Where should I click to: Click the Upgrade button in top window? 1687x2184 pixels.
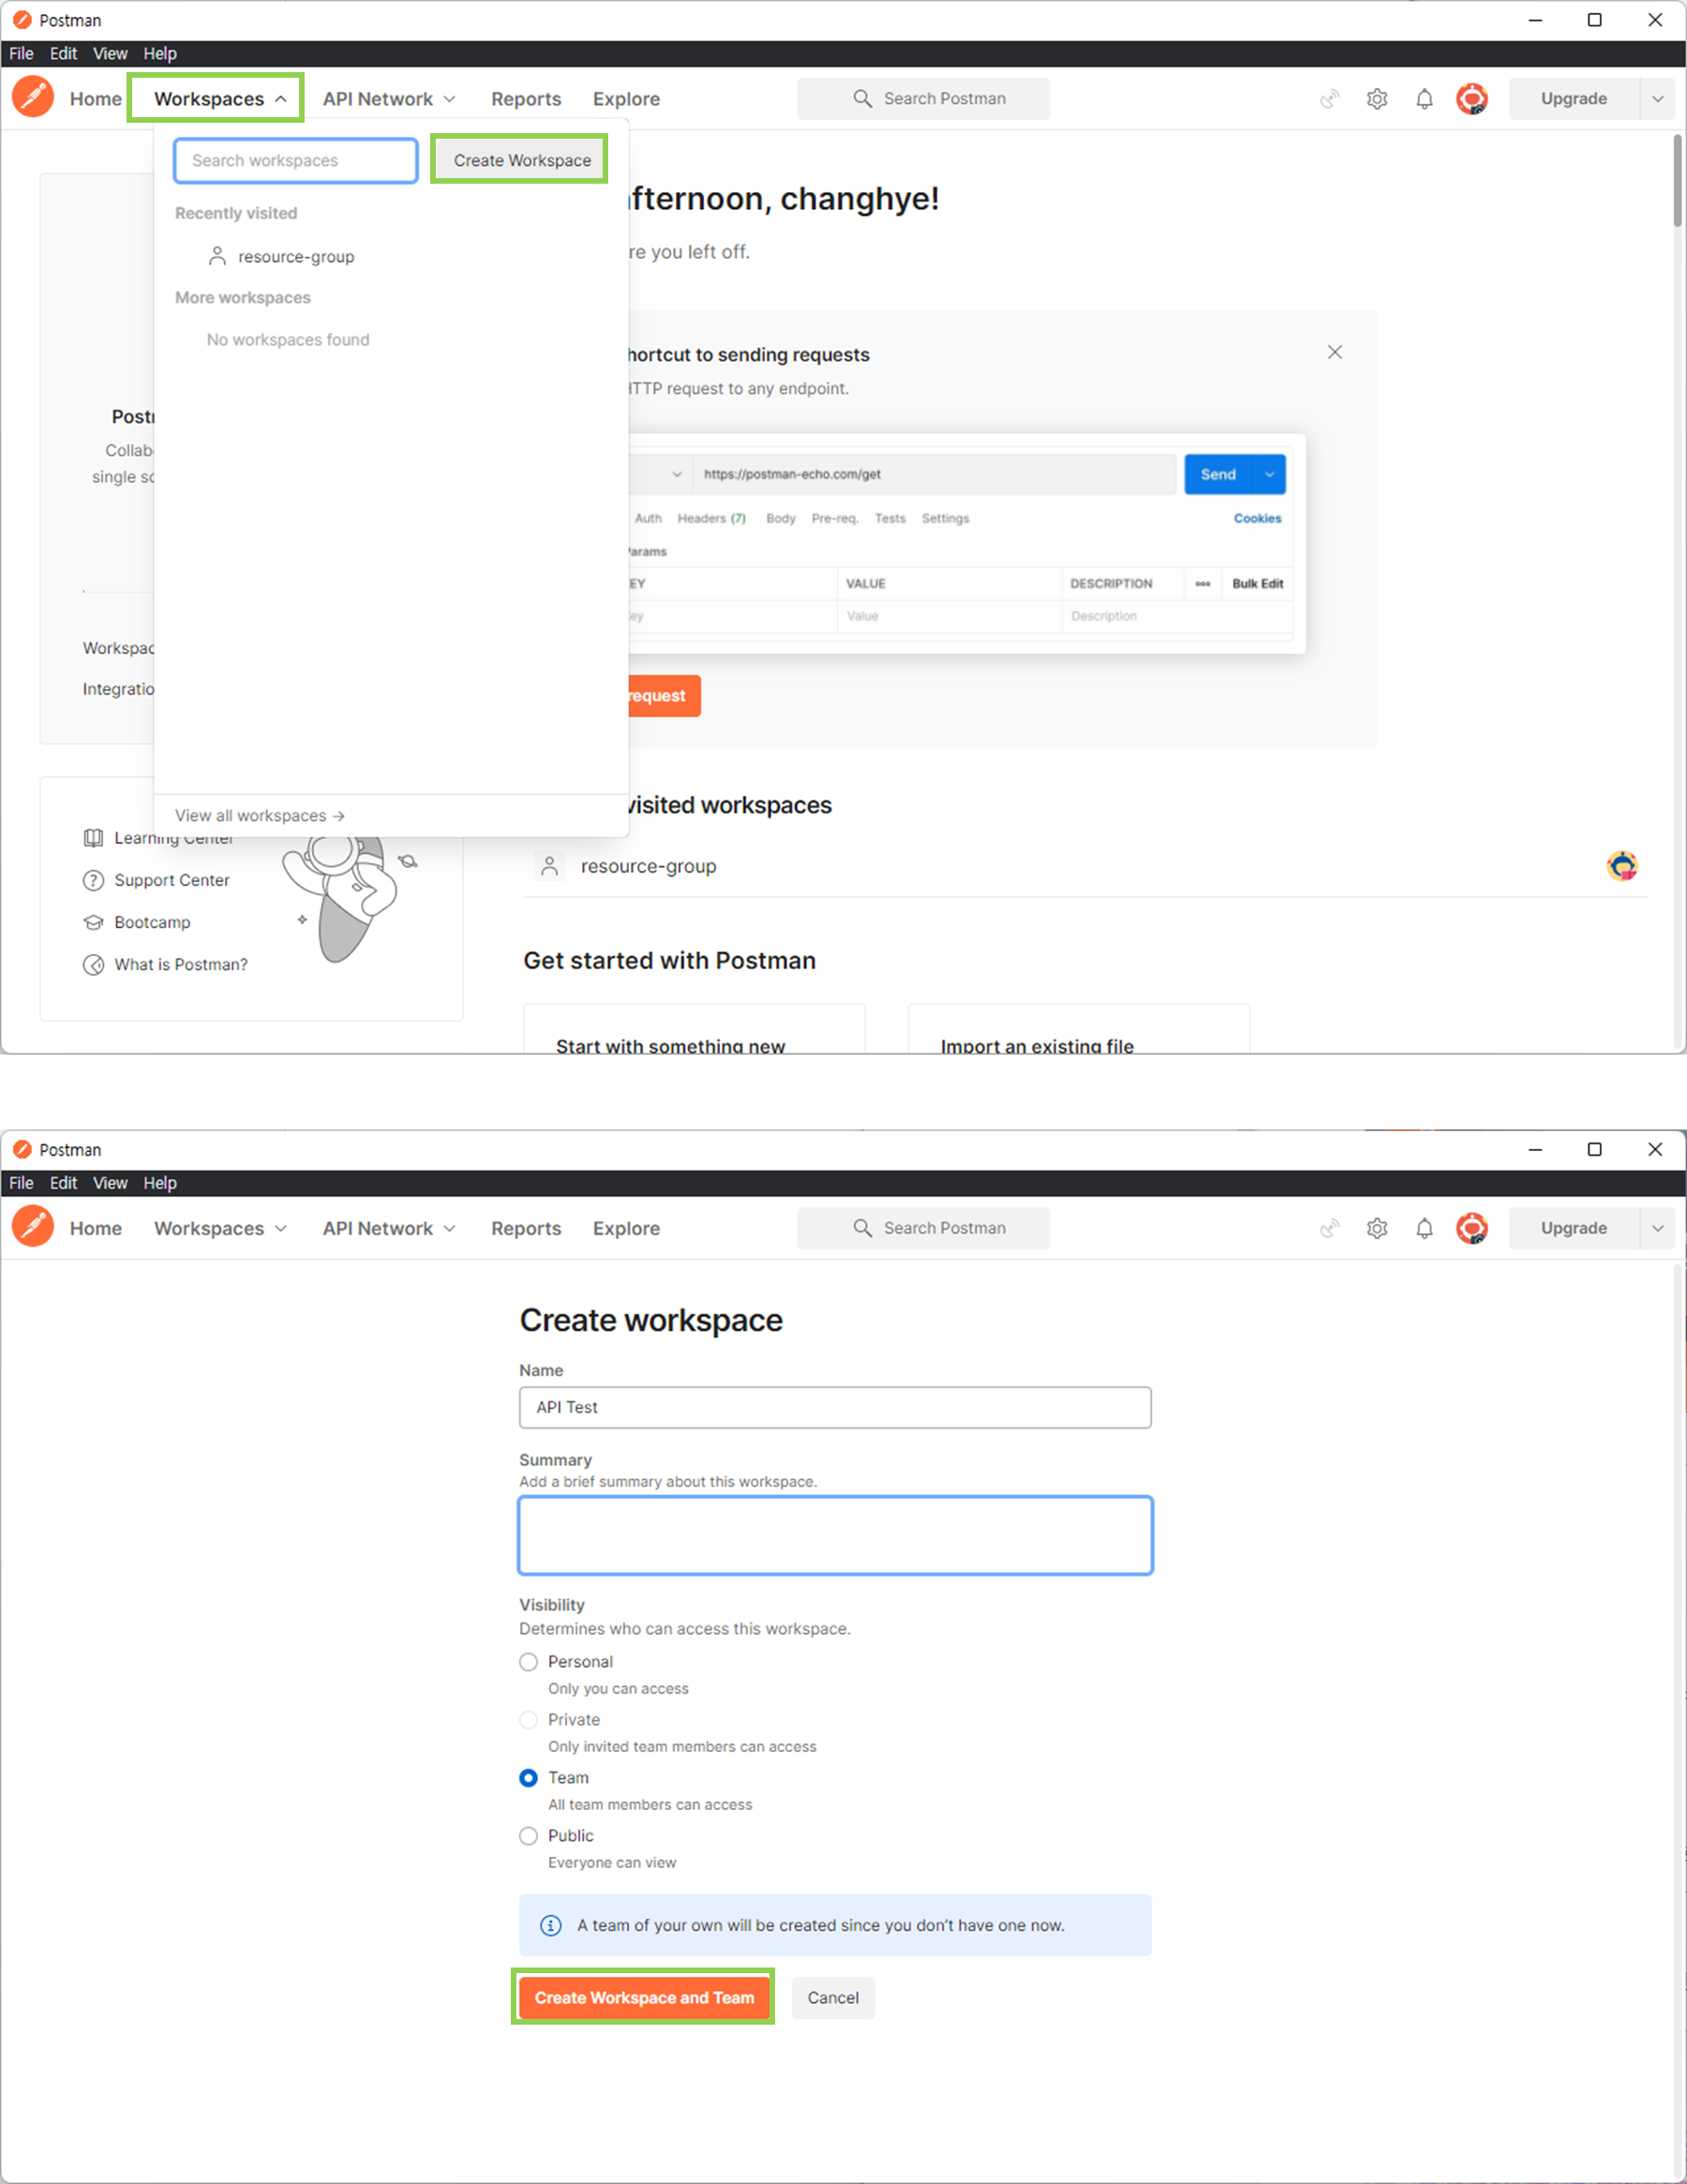tap(1573, 98)
